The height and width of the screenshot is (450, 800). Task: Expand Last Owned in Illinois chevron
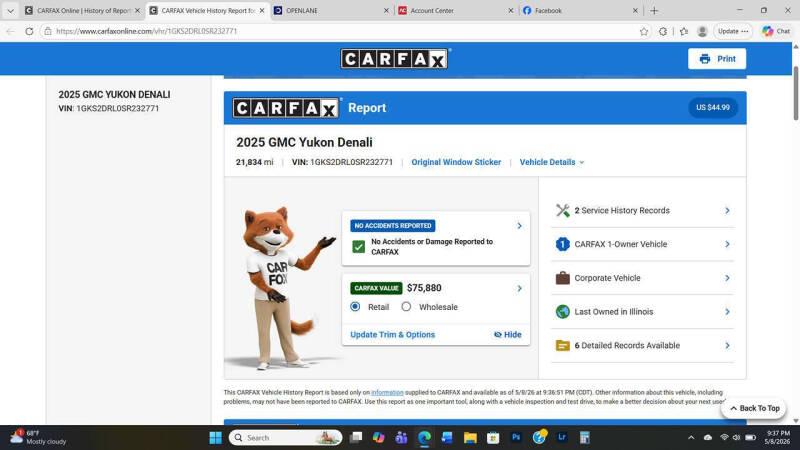(x=727, y=312)
